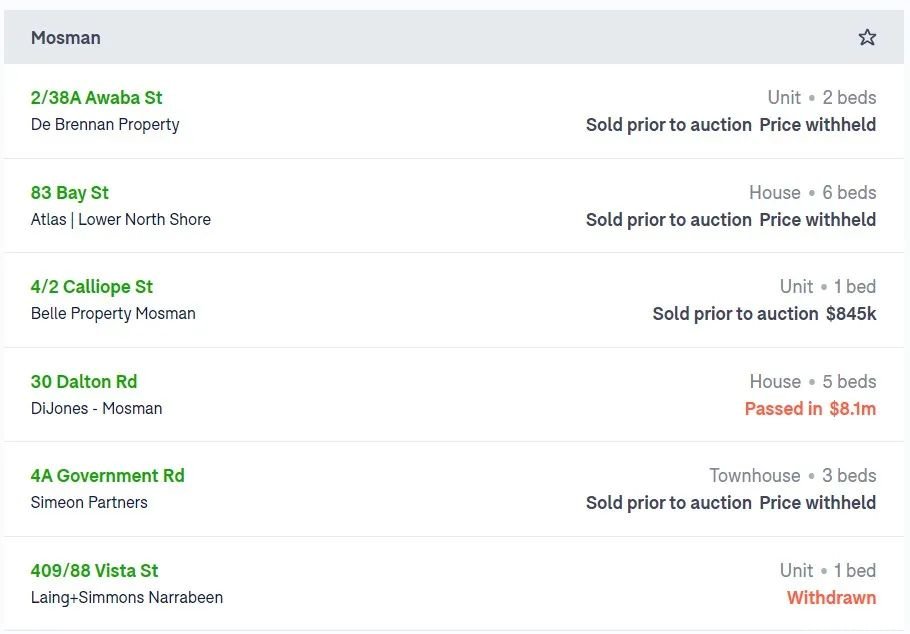Click House 6 beds details for Bay St

(x=812, y=192)
